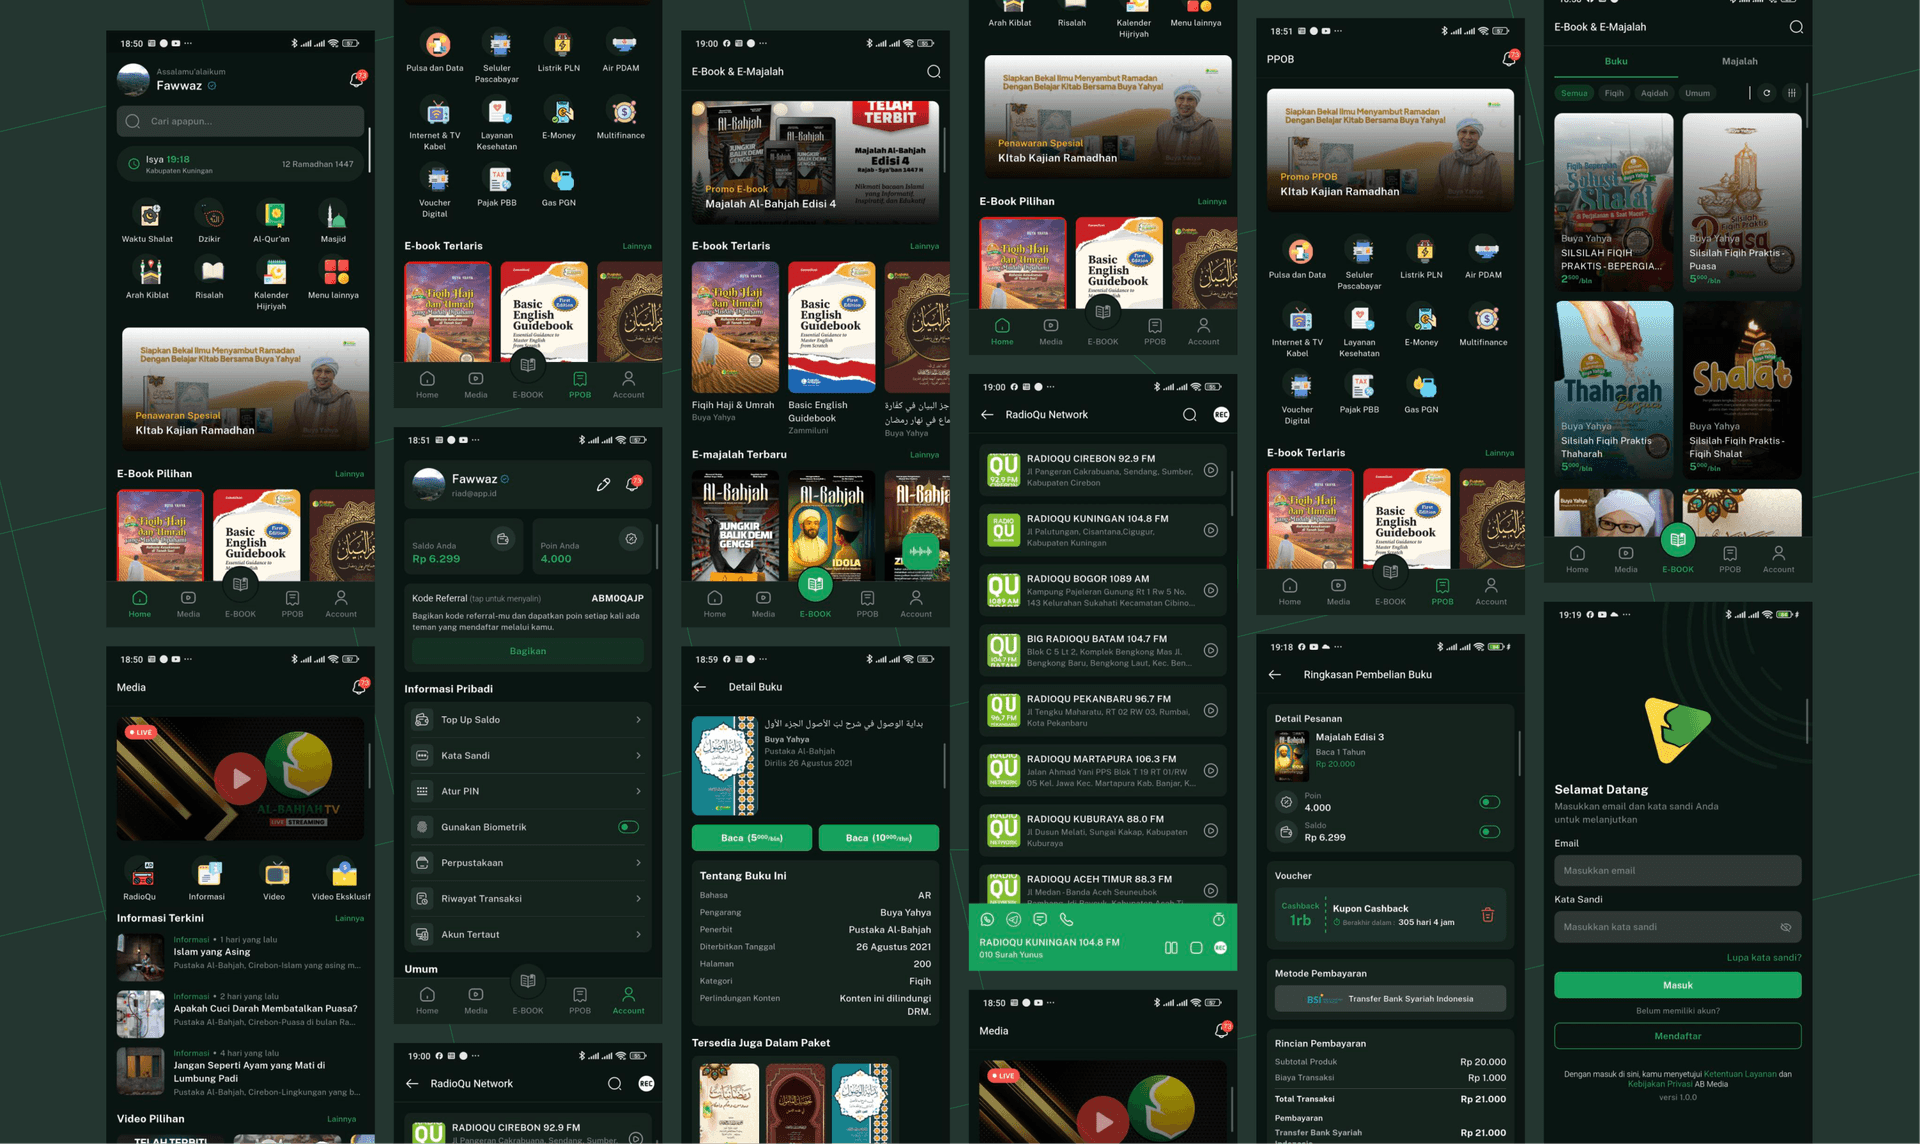Tap the Video Eksklusif folder icon

(x=344, y=873)
